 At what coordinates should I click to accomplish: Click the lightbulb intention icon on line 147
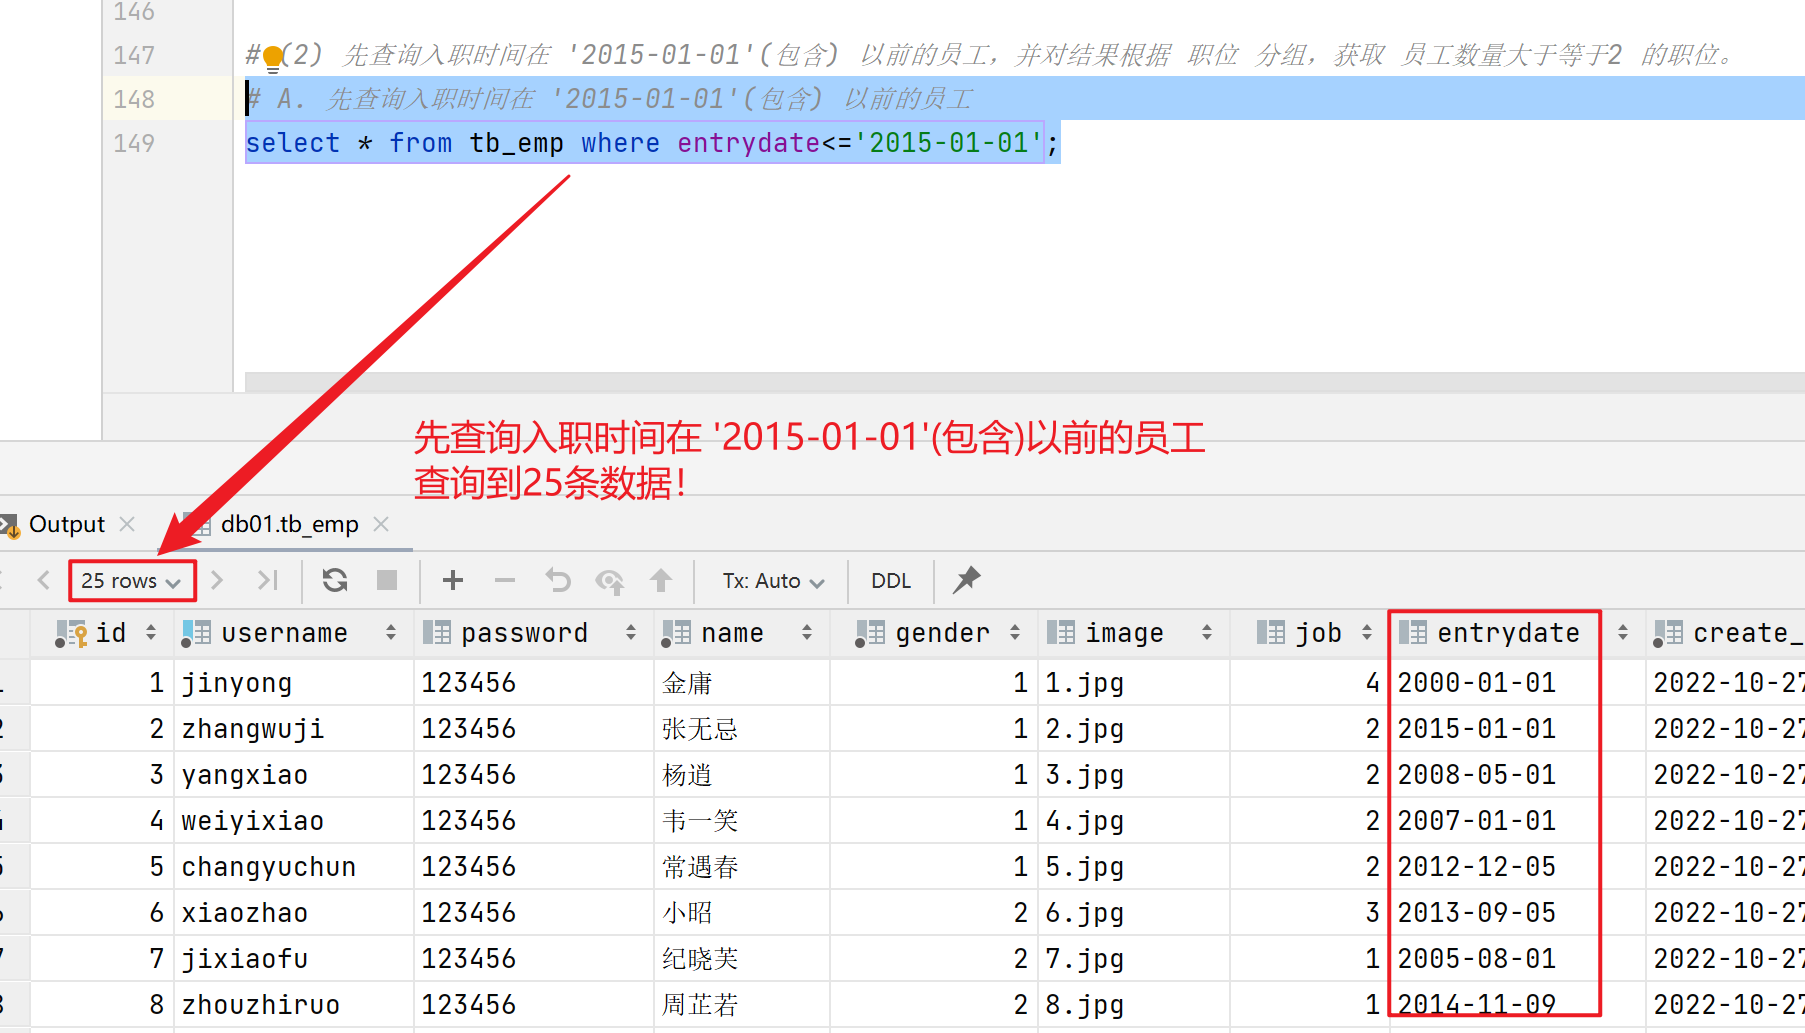pos(272,57)
